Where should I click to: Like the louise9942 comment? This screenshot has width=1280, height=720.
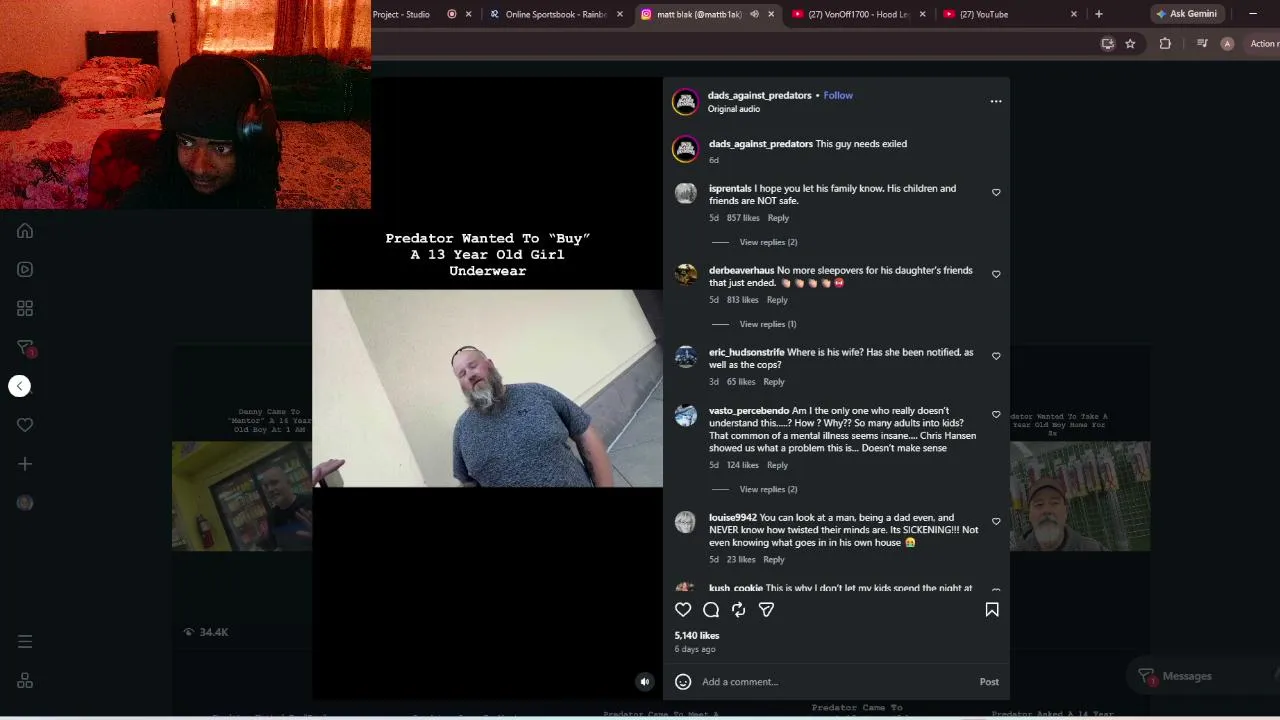pos(996,521)
